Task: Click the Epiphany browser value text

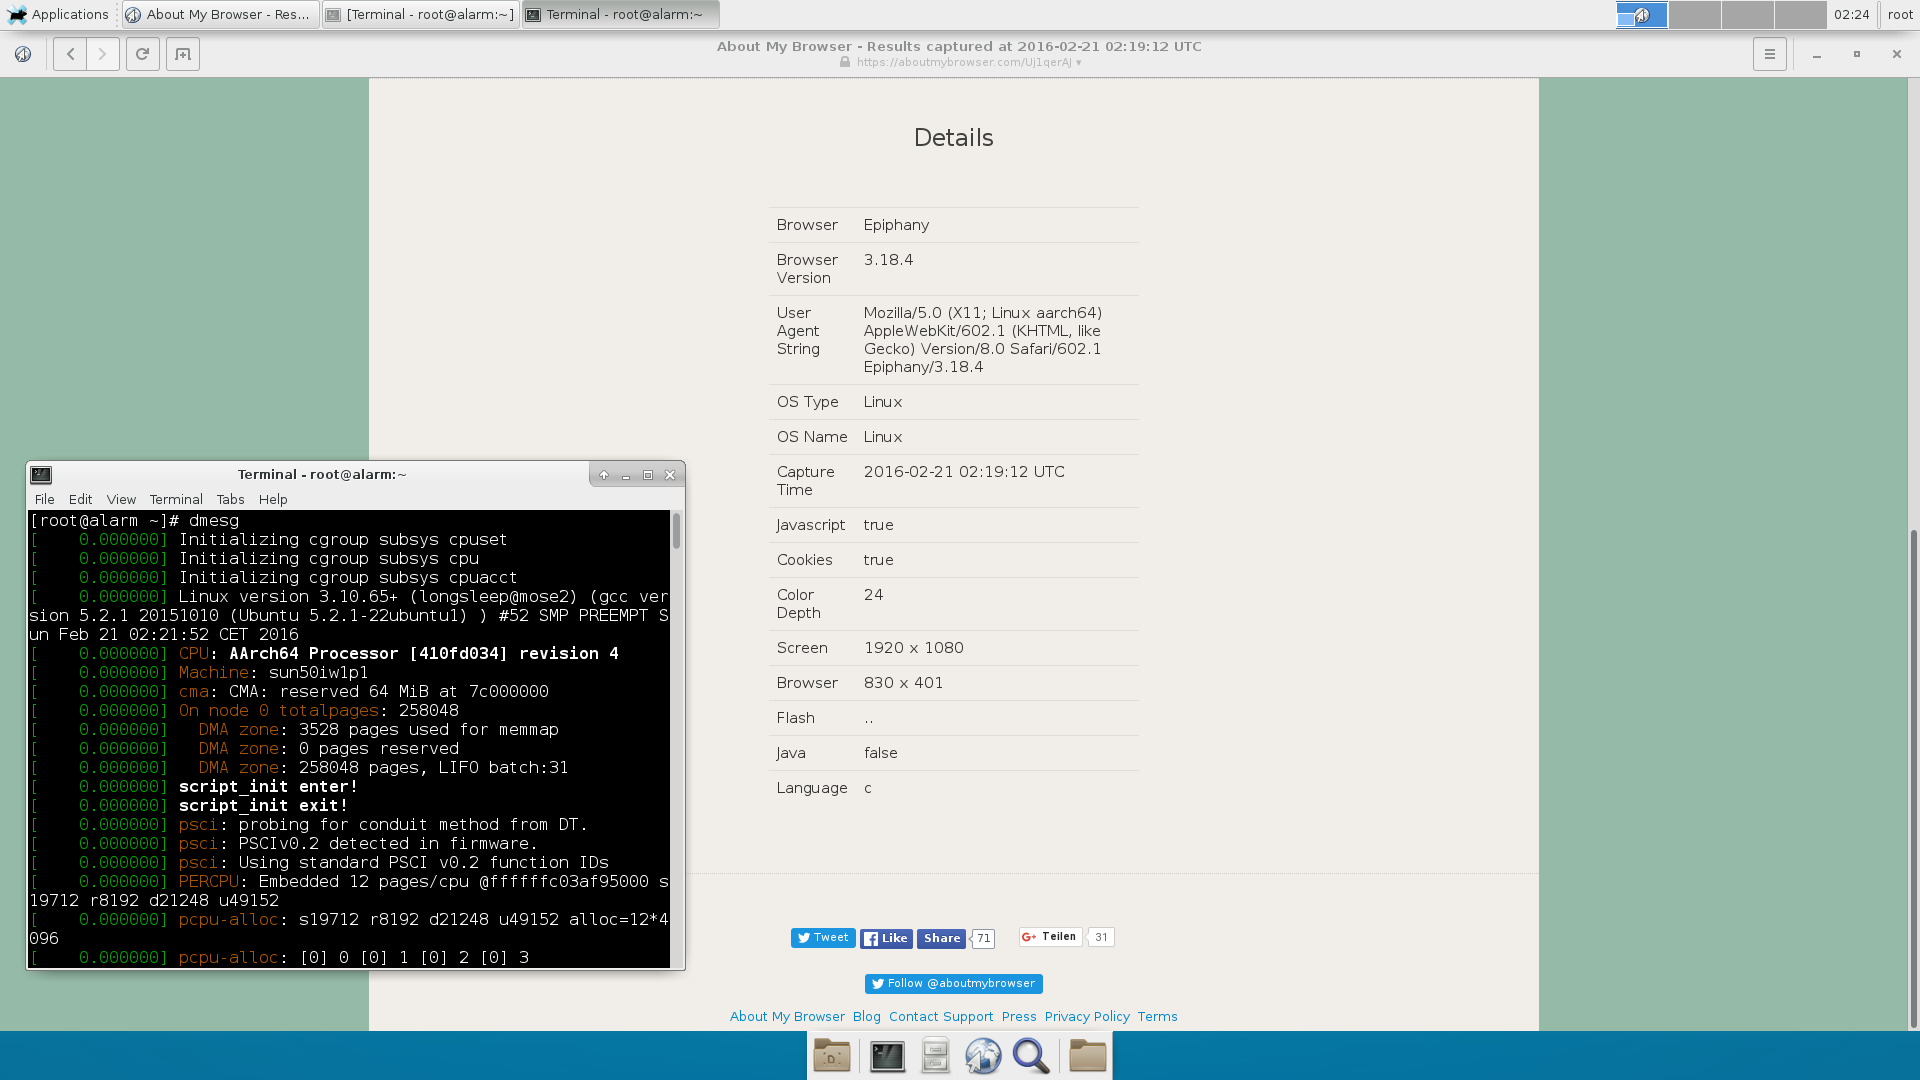Action: (896, 225)
